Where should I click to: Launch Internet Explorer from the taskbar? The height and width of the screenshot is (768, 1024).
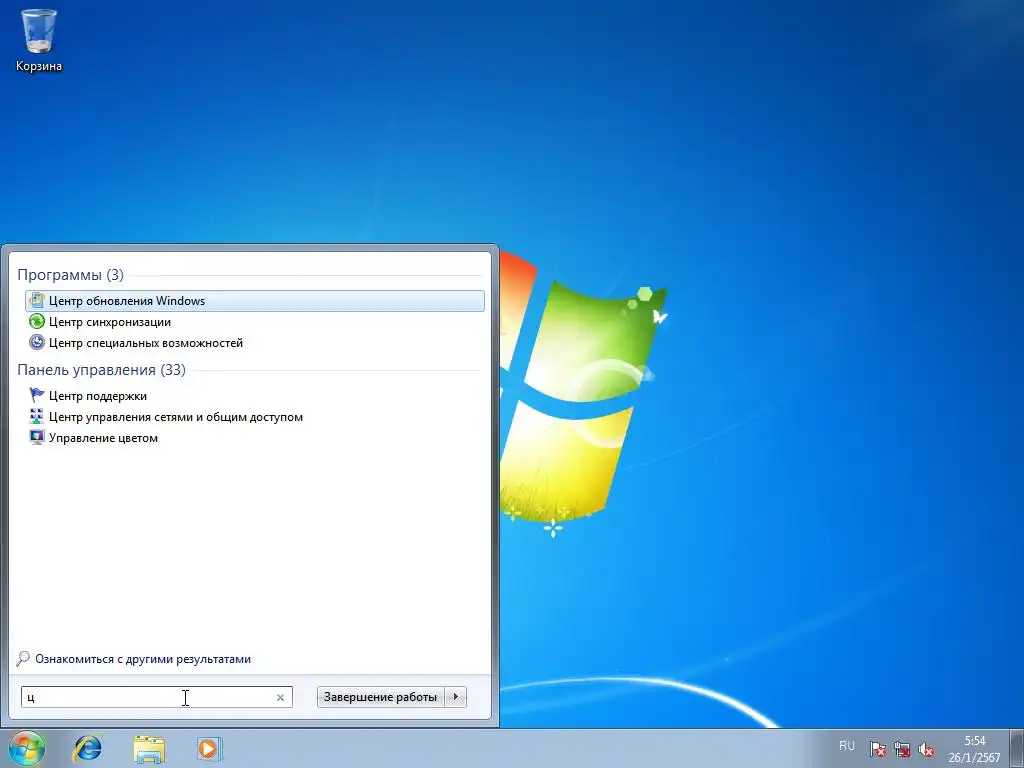click(x=88, y=748)
